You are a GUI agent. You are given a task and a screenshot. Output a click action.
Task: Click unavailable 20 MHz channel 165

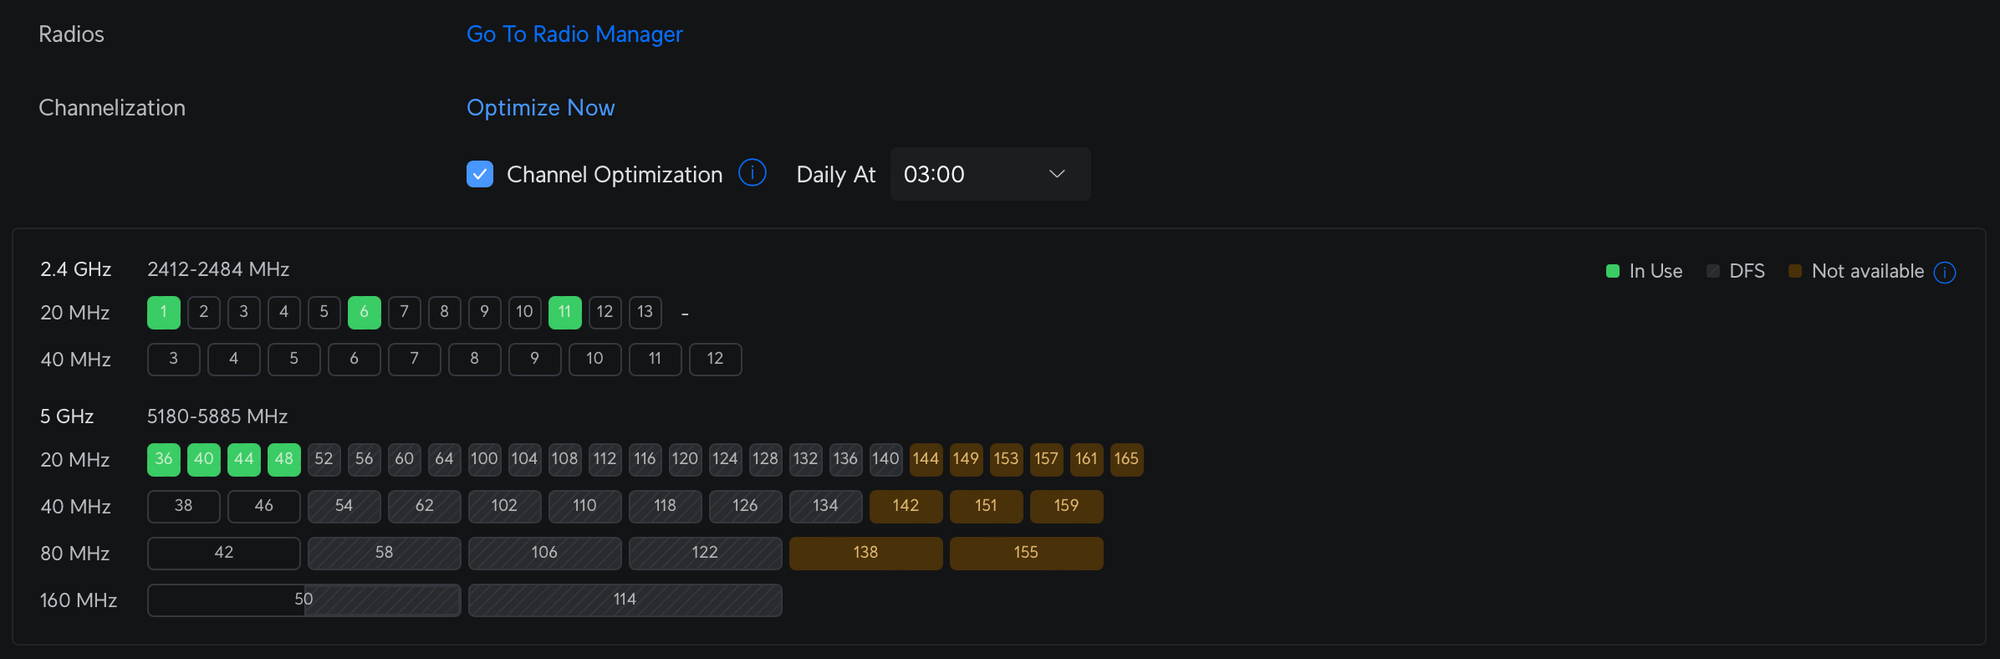(1126, 459)
